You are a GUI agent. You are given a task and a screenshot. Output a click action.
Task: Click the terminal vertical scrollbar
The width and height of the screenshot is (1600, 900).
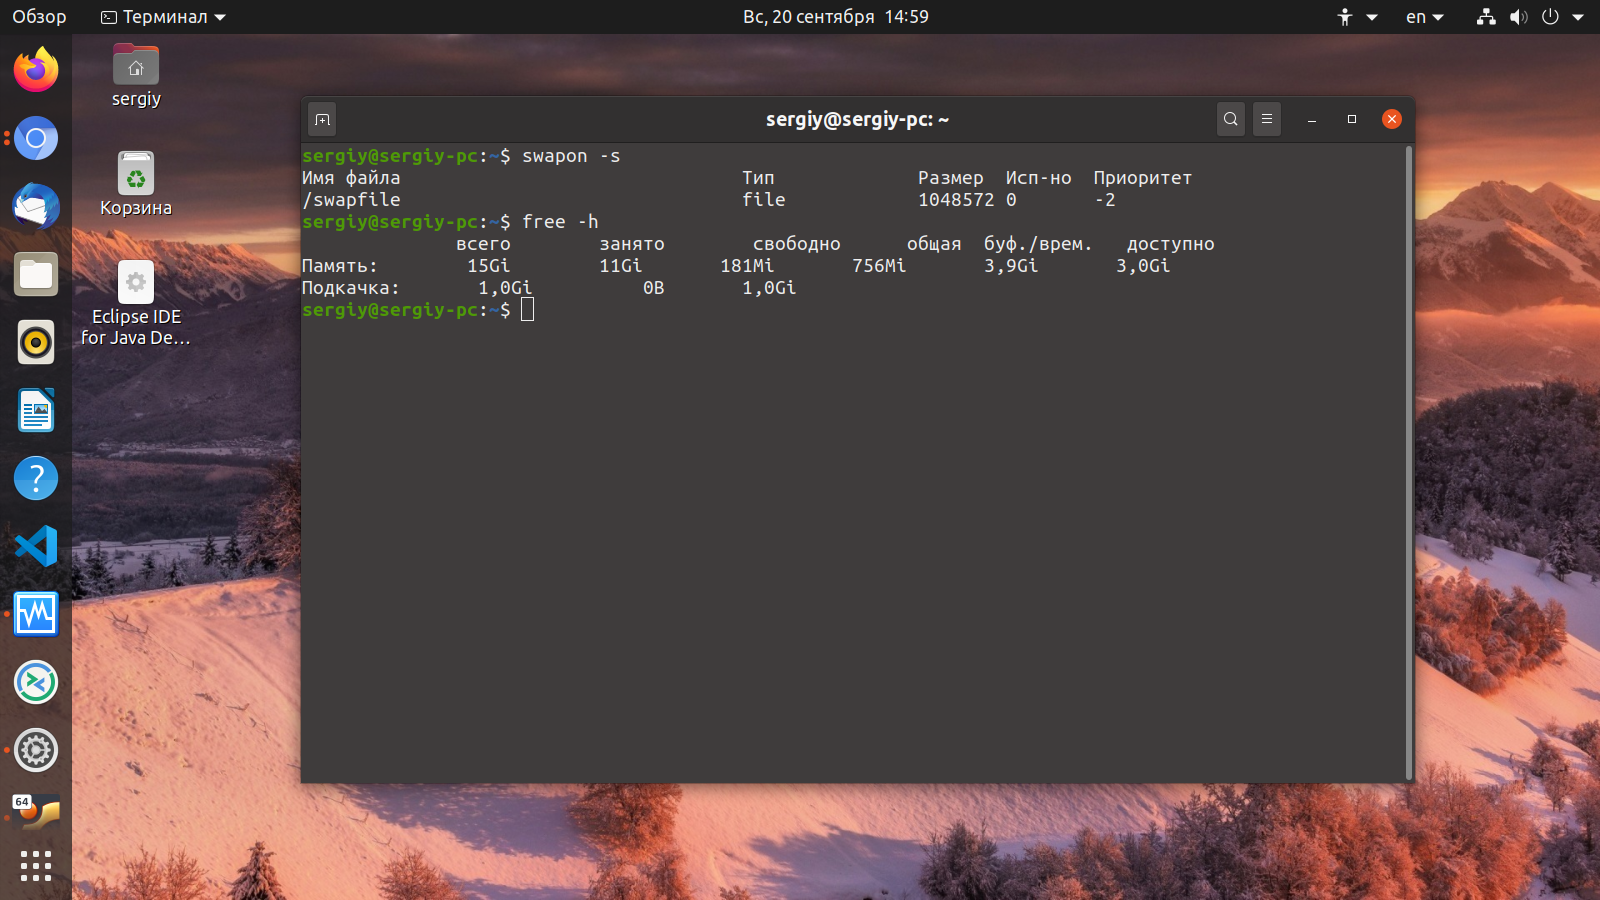point(1409,462)
